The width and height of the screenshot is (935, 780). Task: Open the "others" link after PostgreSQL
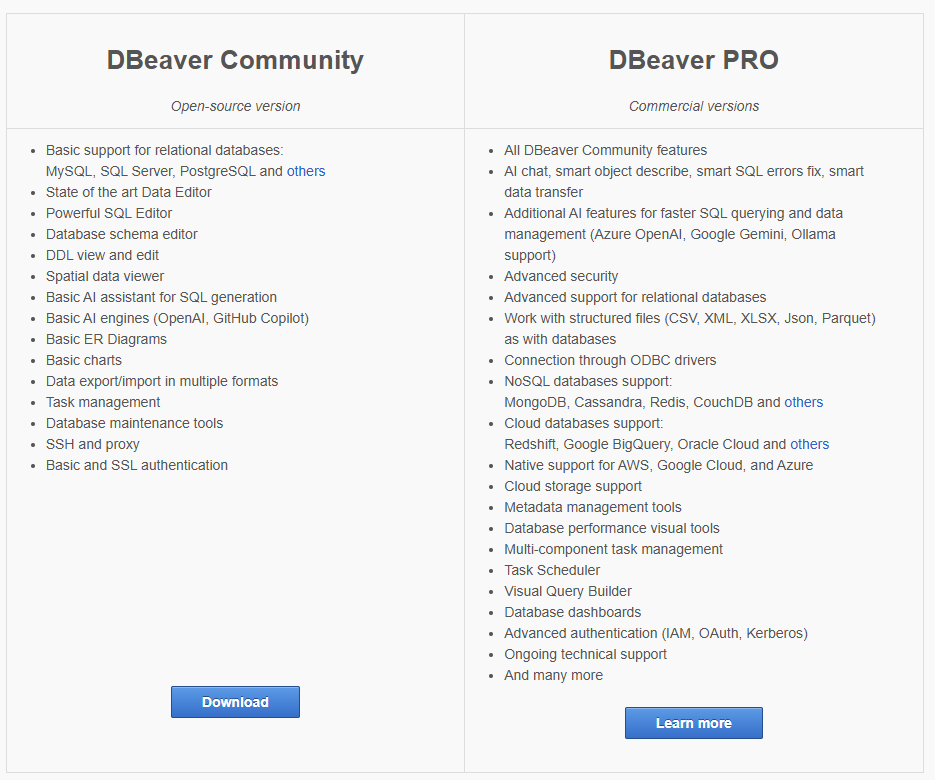pyautogui.click(x=306, y=171)
